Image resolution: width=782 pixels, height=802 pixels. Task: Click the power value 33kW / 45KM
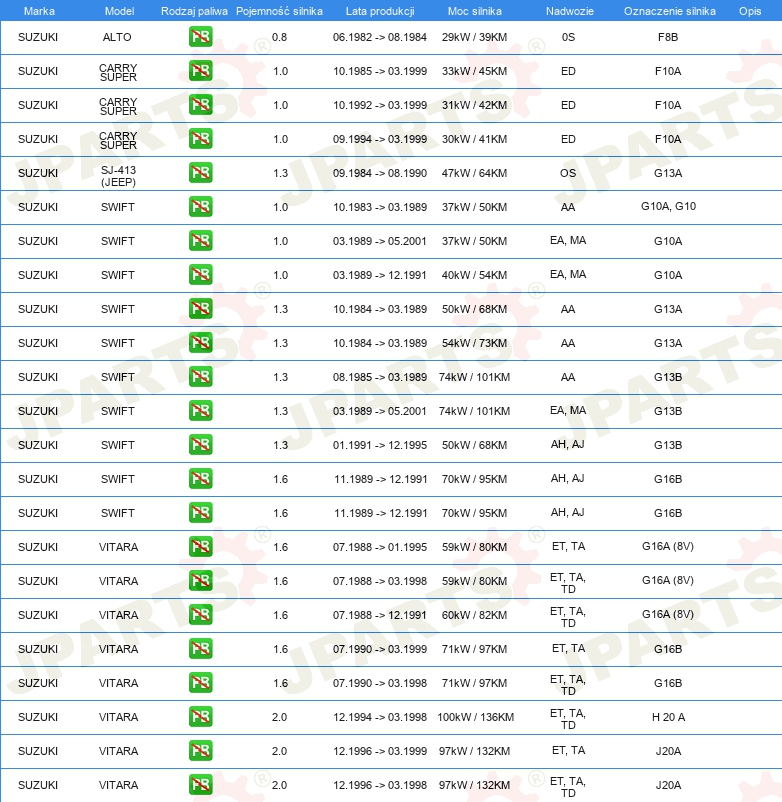coord(475,71)
